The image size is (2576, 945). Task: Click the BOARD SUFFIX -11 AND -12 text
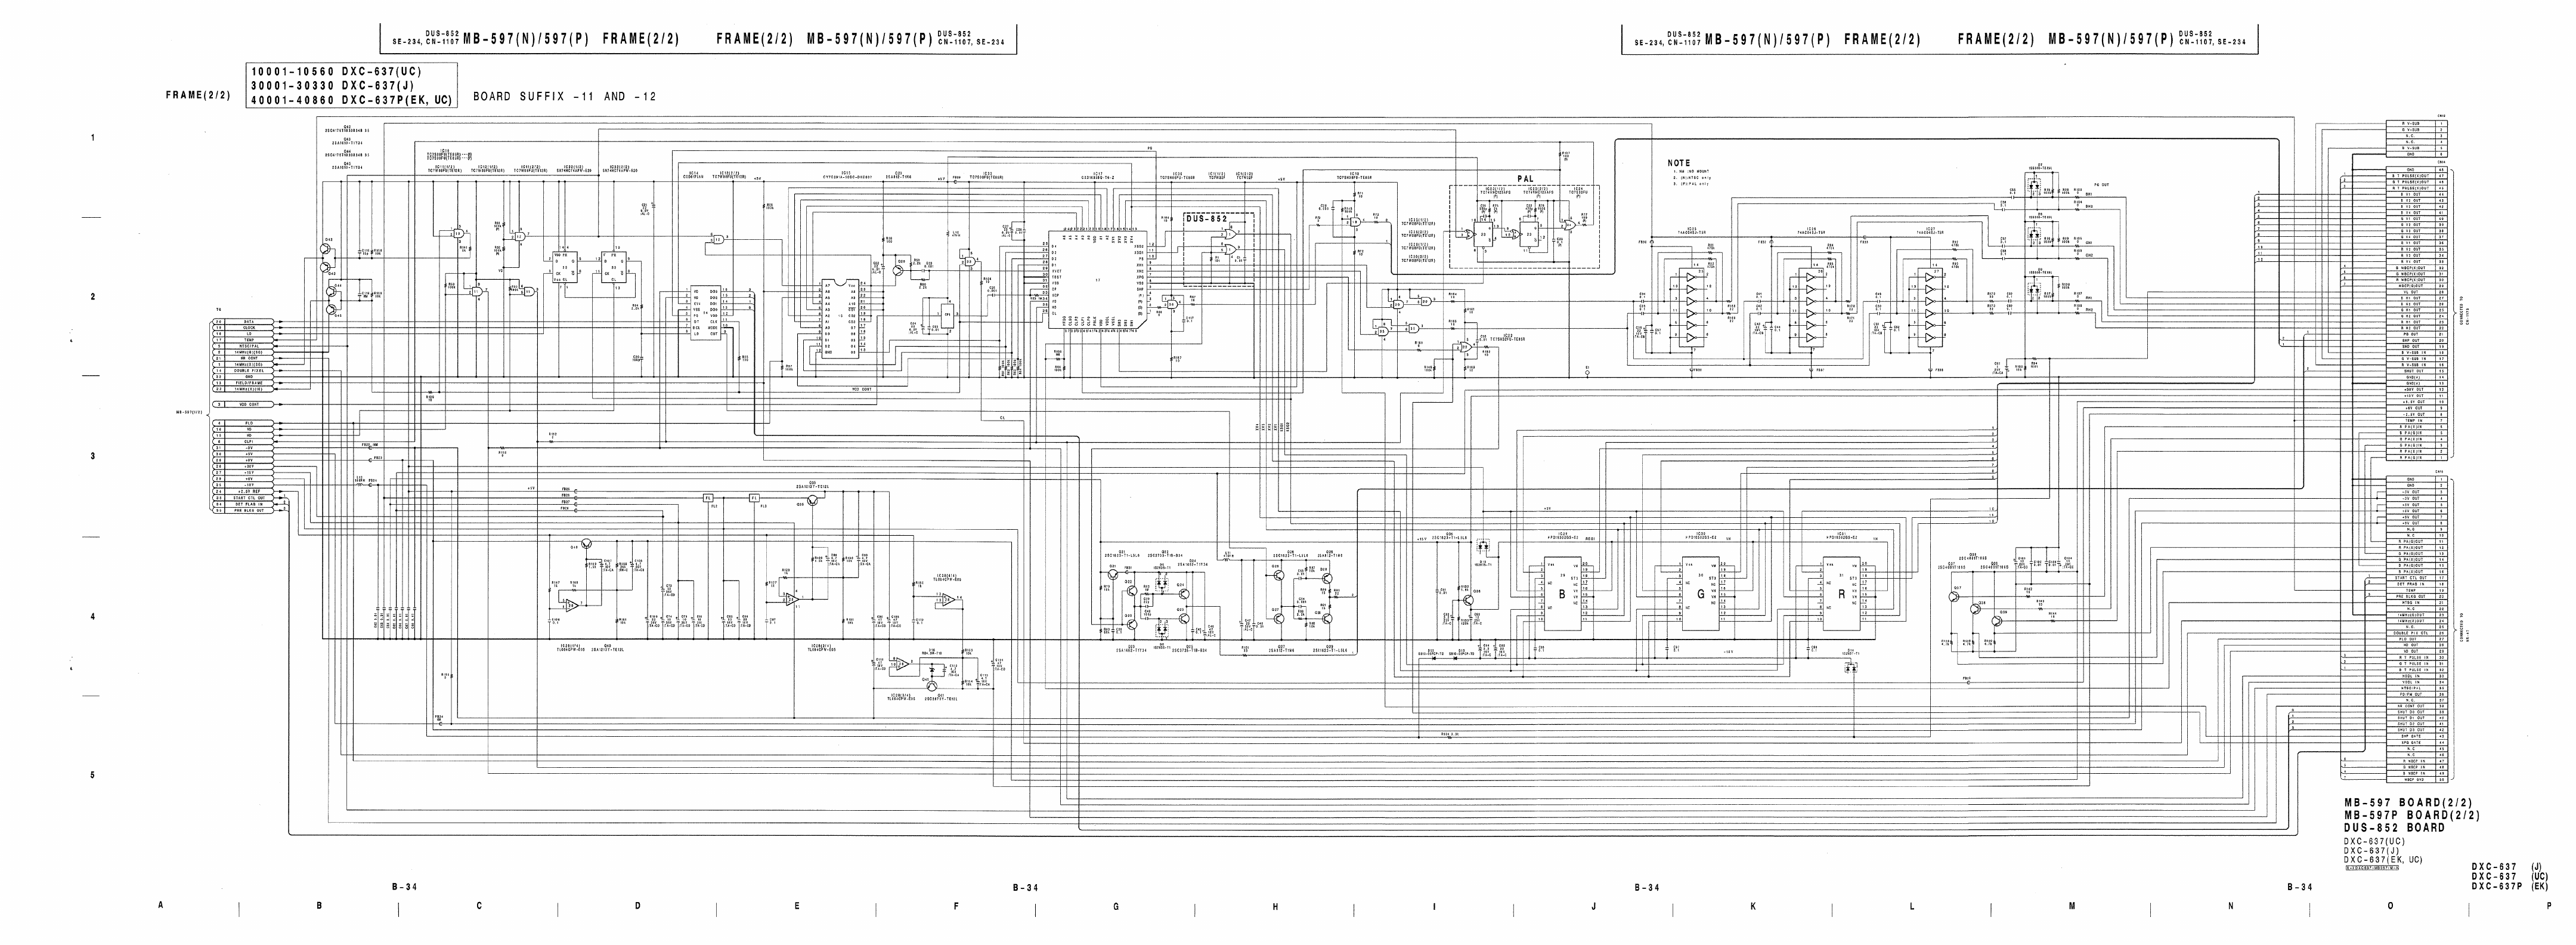tap(564, 97)
